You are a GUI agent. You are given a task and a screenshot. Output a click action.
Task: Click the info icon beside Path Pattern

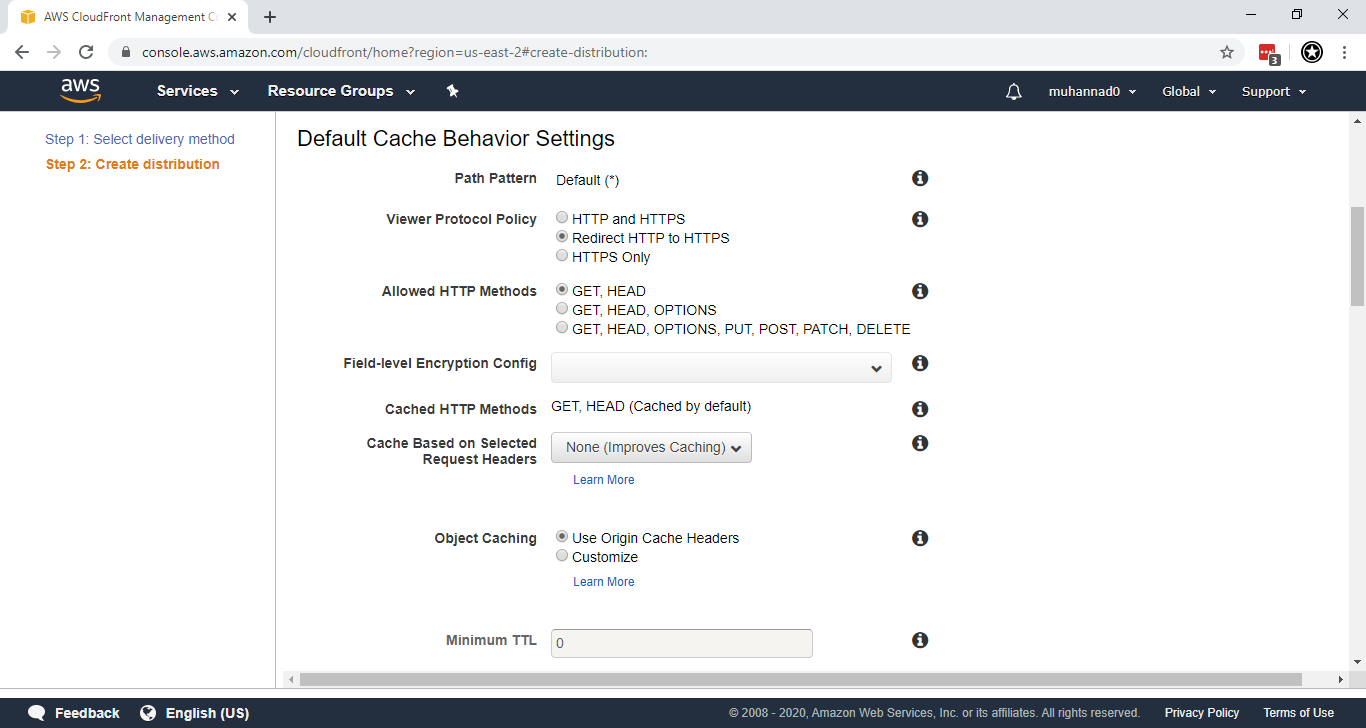point(919,177)
